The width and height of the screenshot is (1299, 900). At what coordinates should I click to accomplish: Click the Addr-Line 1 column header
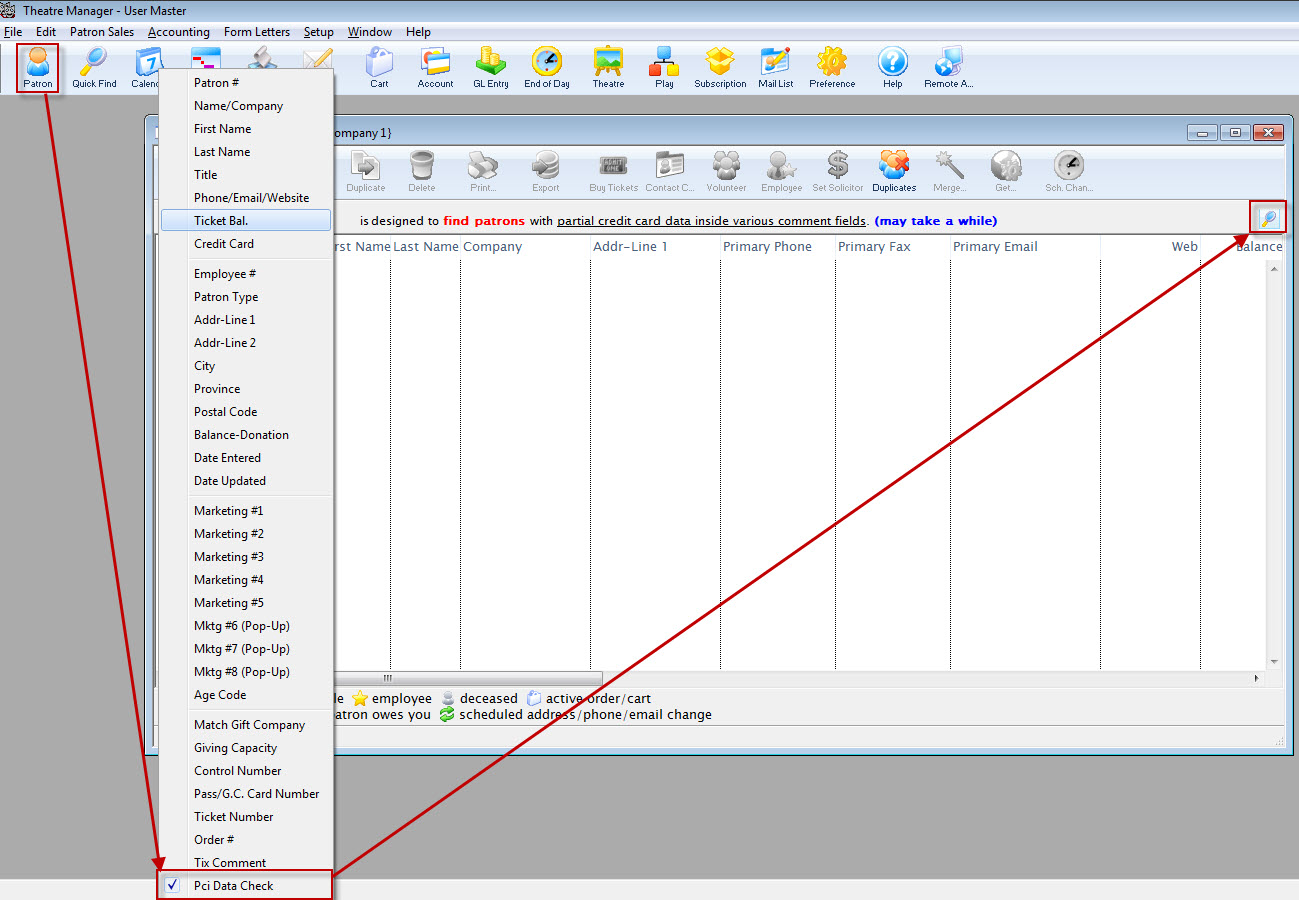[x=655, y=247]
